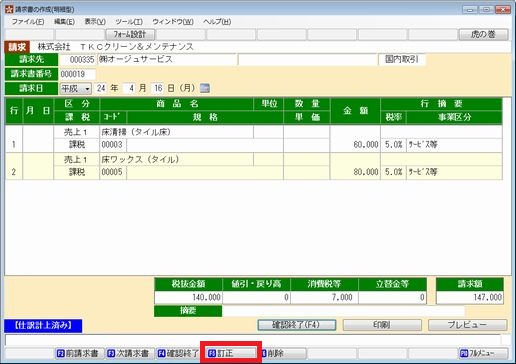Click the 摘要 input field

pyautogui.click(x=343, y=311)
